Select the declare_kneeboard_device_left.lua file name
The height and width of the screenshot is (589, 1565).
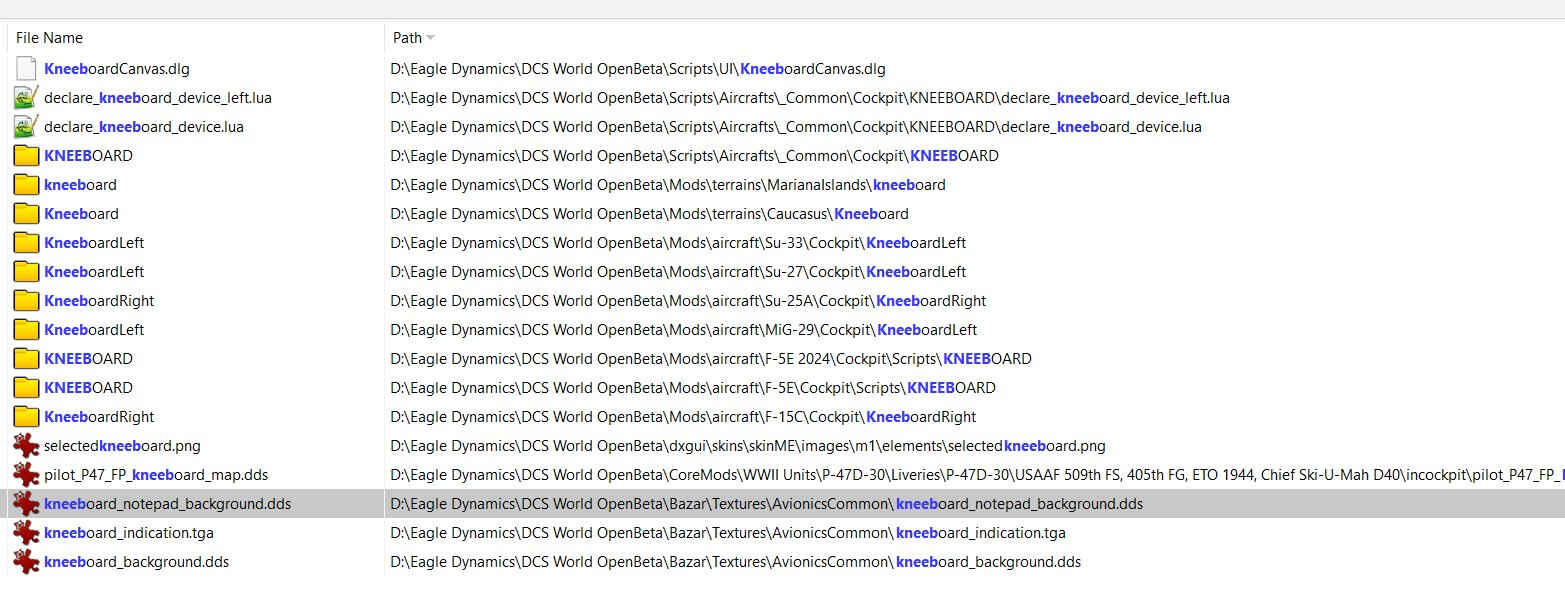tap(158, 98)
